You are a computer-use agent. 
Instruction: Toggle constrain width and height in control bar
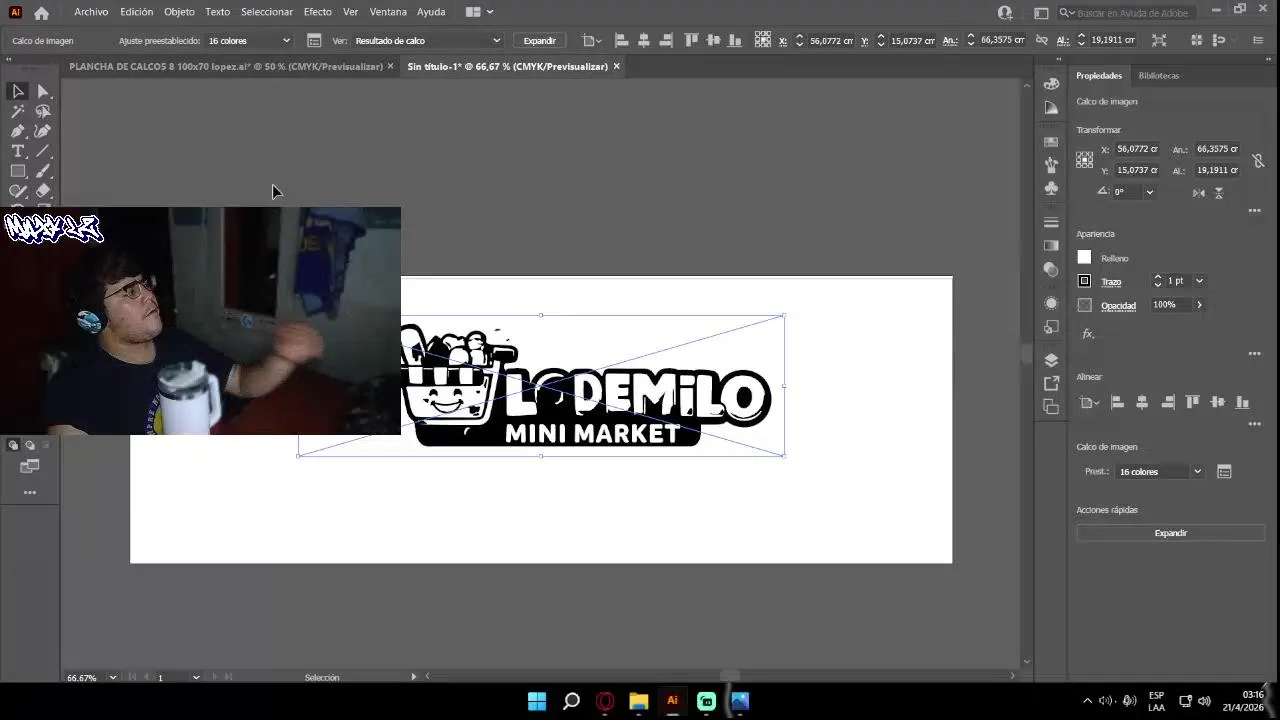1042,40
